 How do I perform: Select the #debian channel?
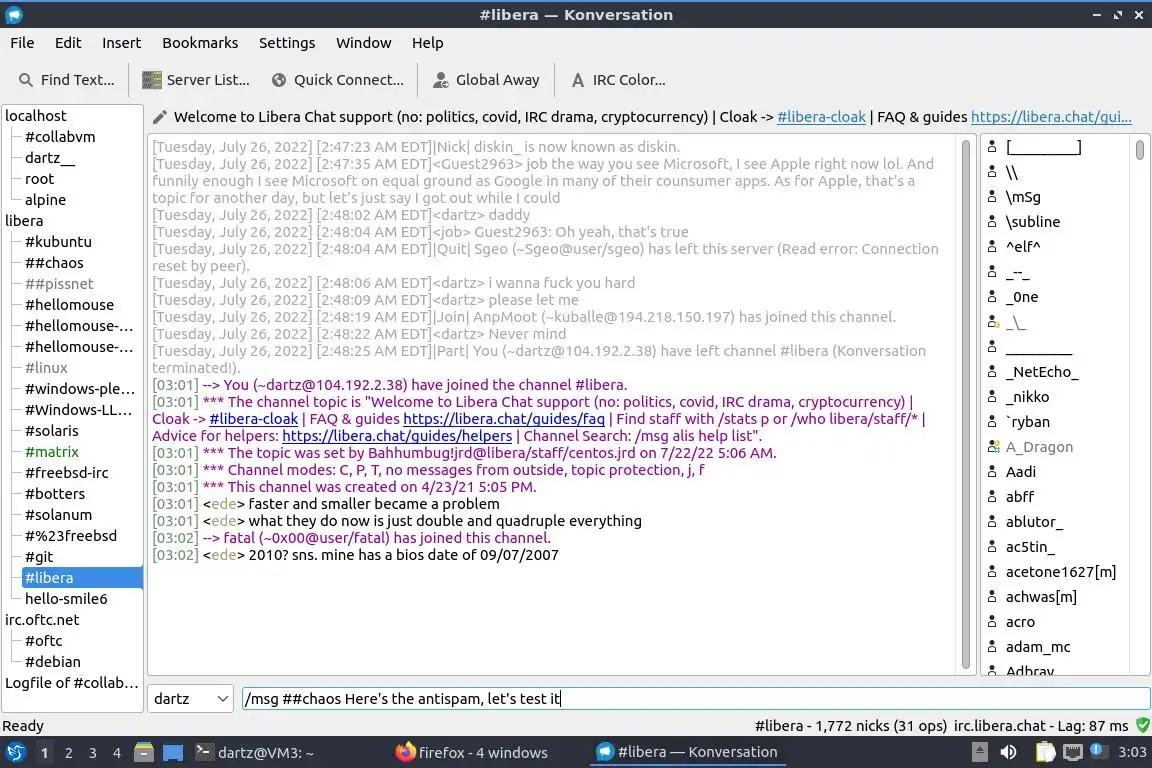(53, 662)
